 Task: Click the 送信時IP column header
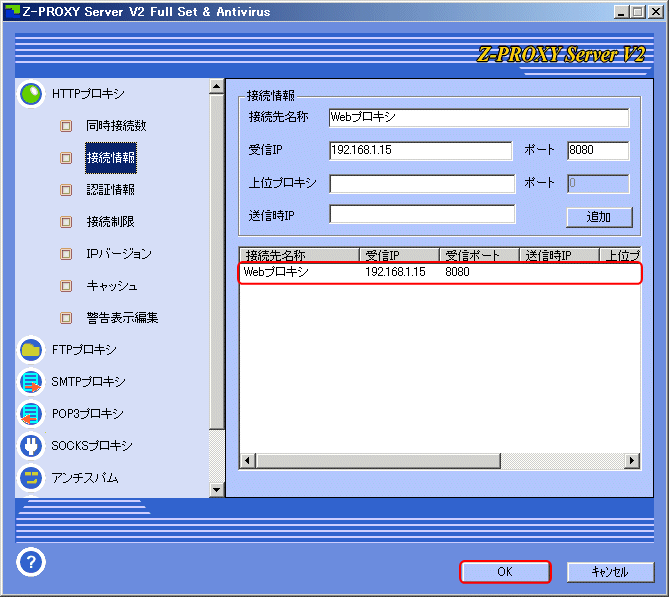559,255
